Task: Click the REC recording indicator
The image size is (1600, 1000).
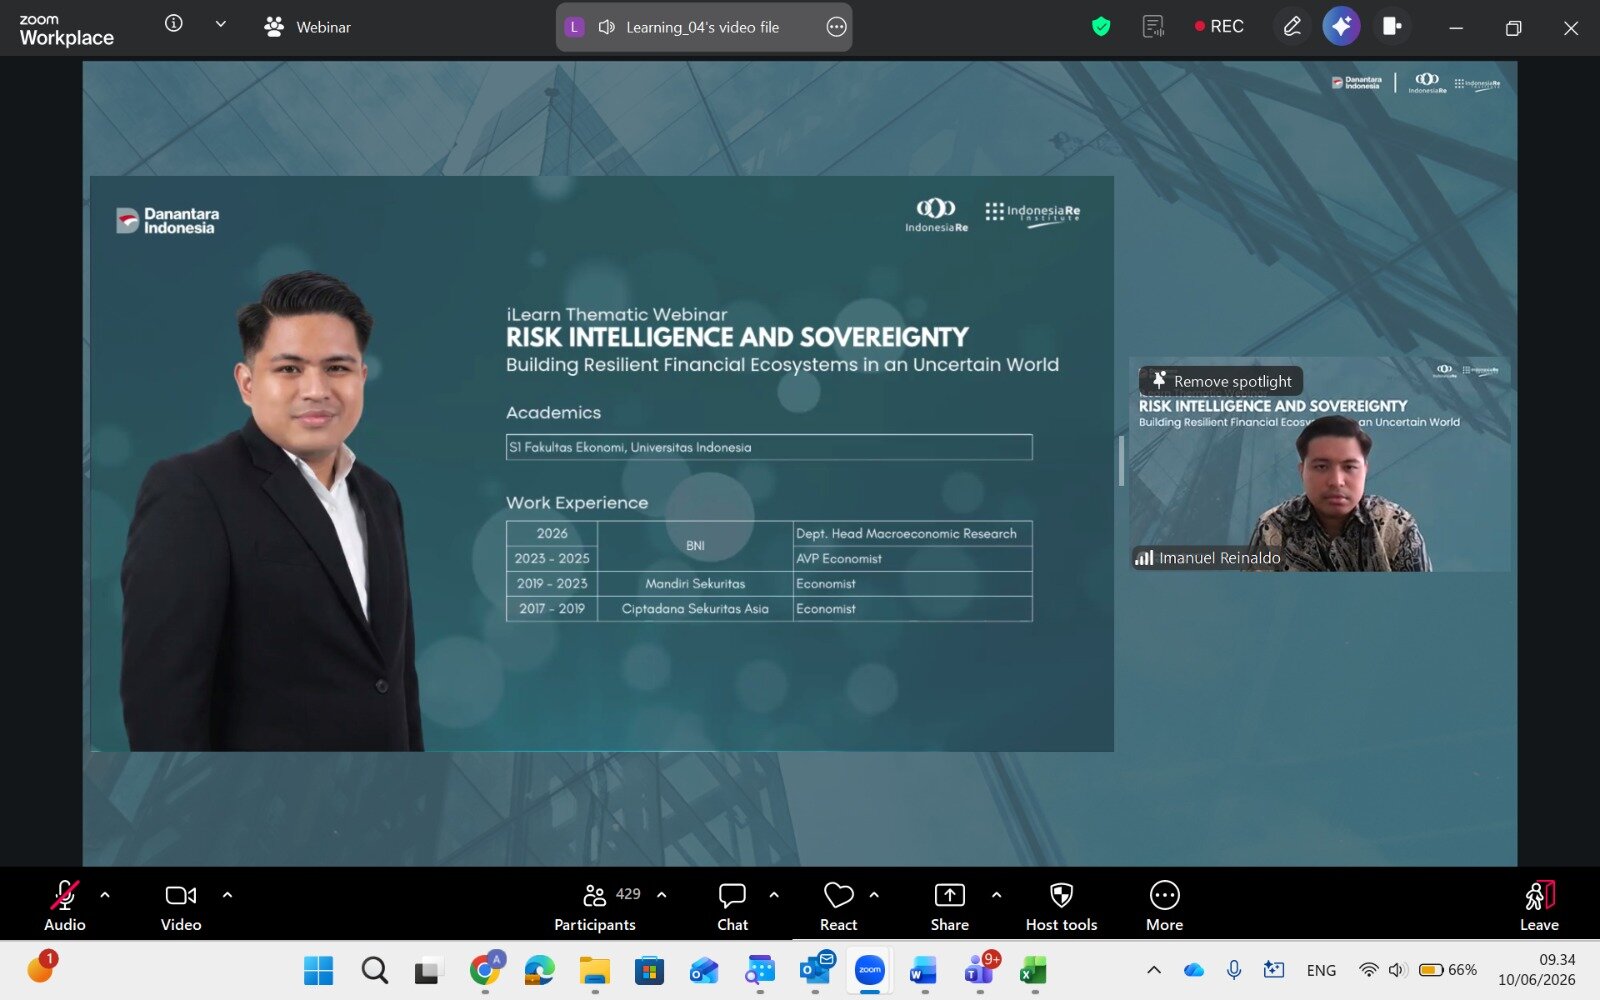Action: [x=1219, y=27]
